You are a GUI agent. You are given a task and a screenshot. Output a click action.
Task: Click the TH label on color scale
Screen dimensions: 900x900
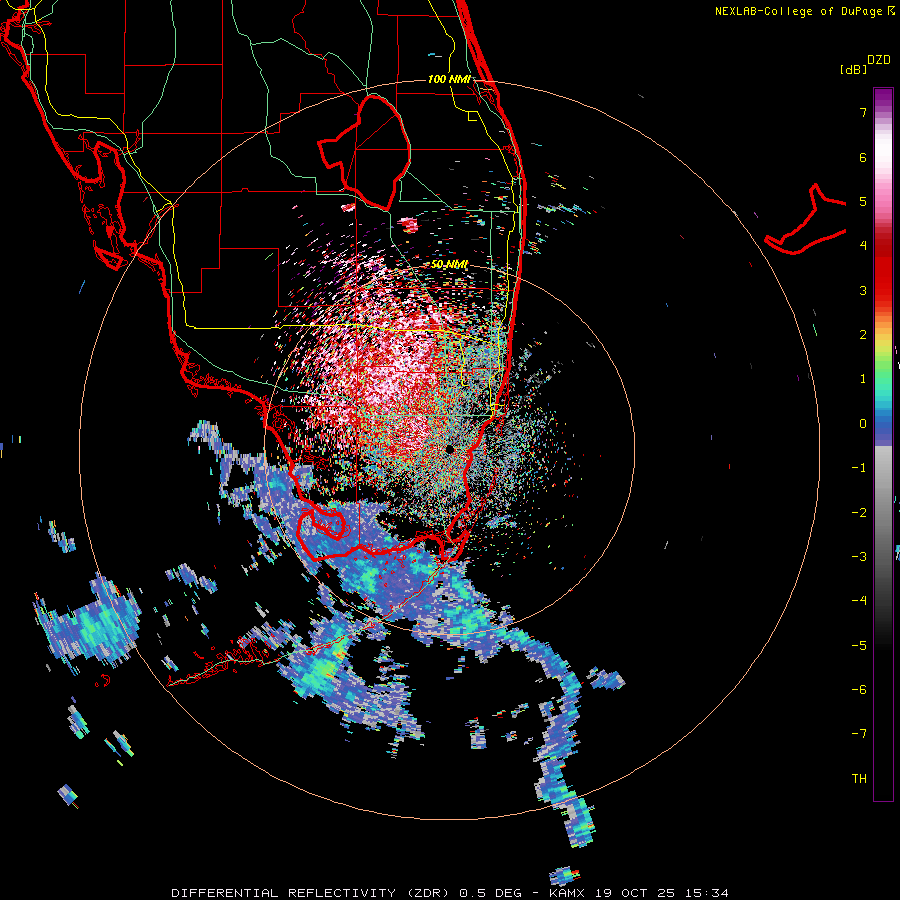tap(859, 778)
